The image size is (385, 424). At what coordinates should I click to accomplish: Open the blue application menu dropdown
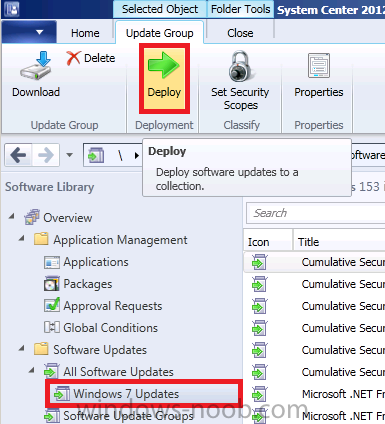click(x=29, y=32)
